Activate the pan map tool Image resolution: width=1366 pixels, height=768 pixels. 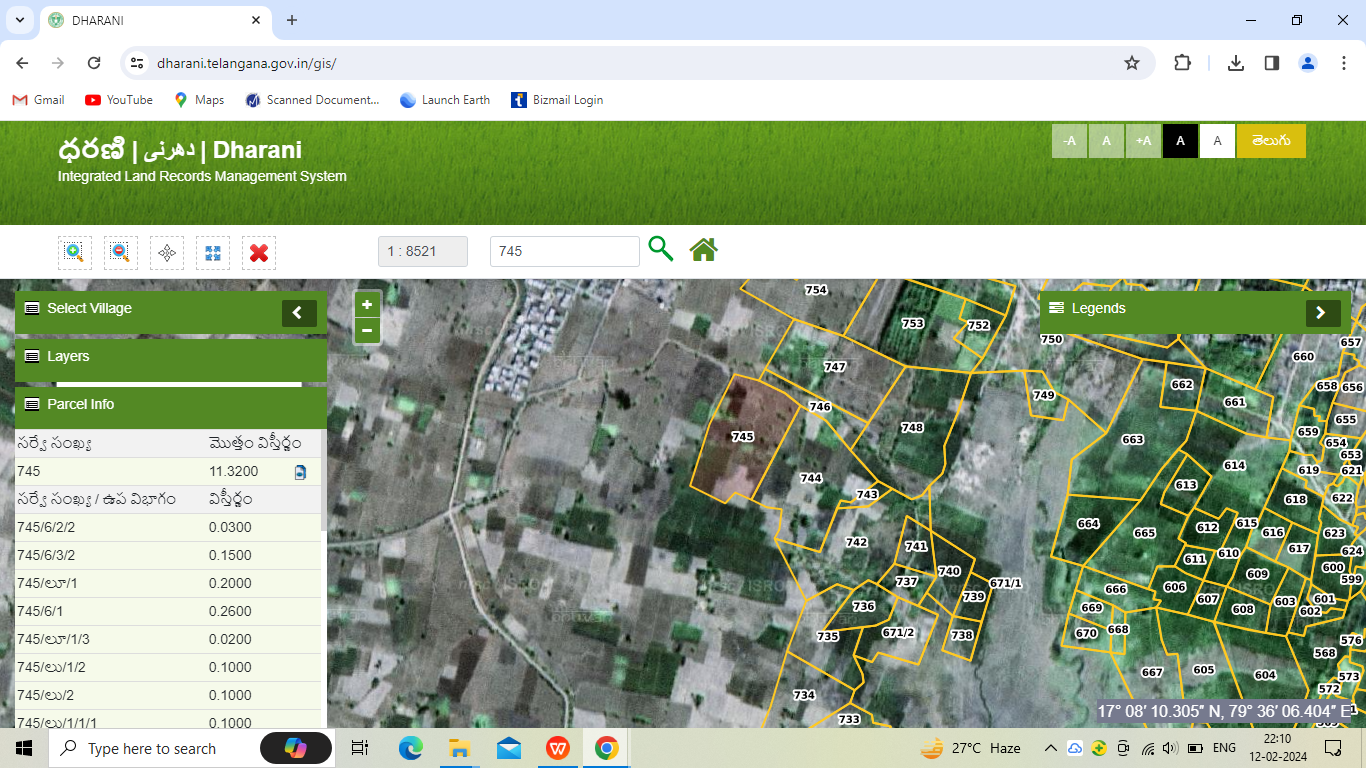point(167,252)
